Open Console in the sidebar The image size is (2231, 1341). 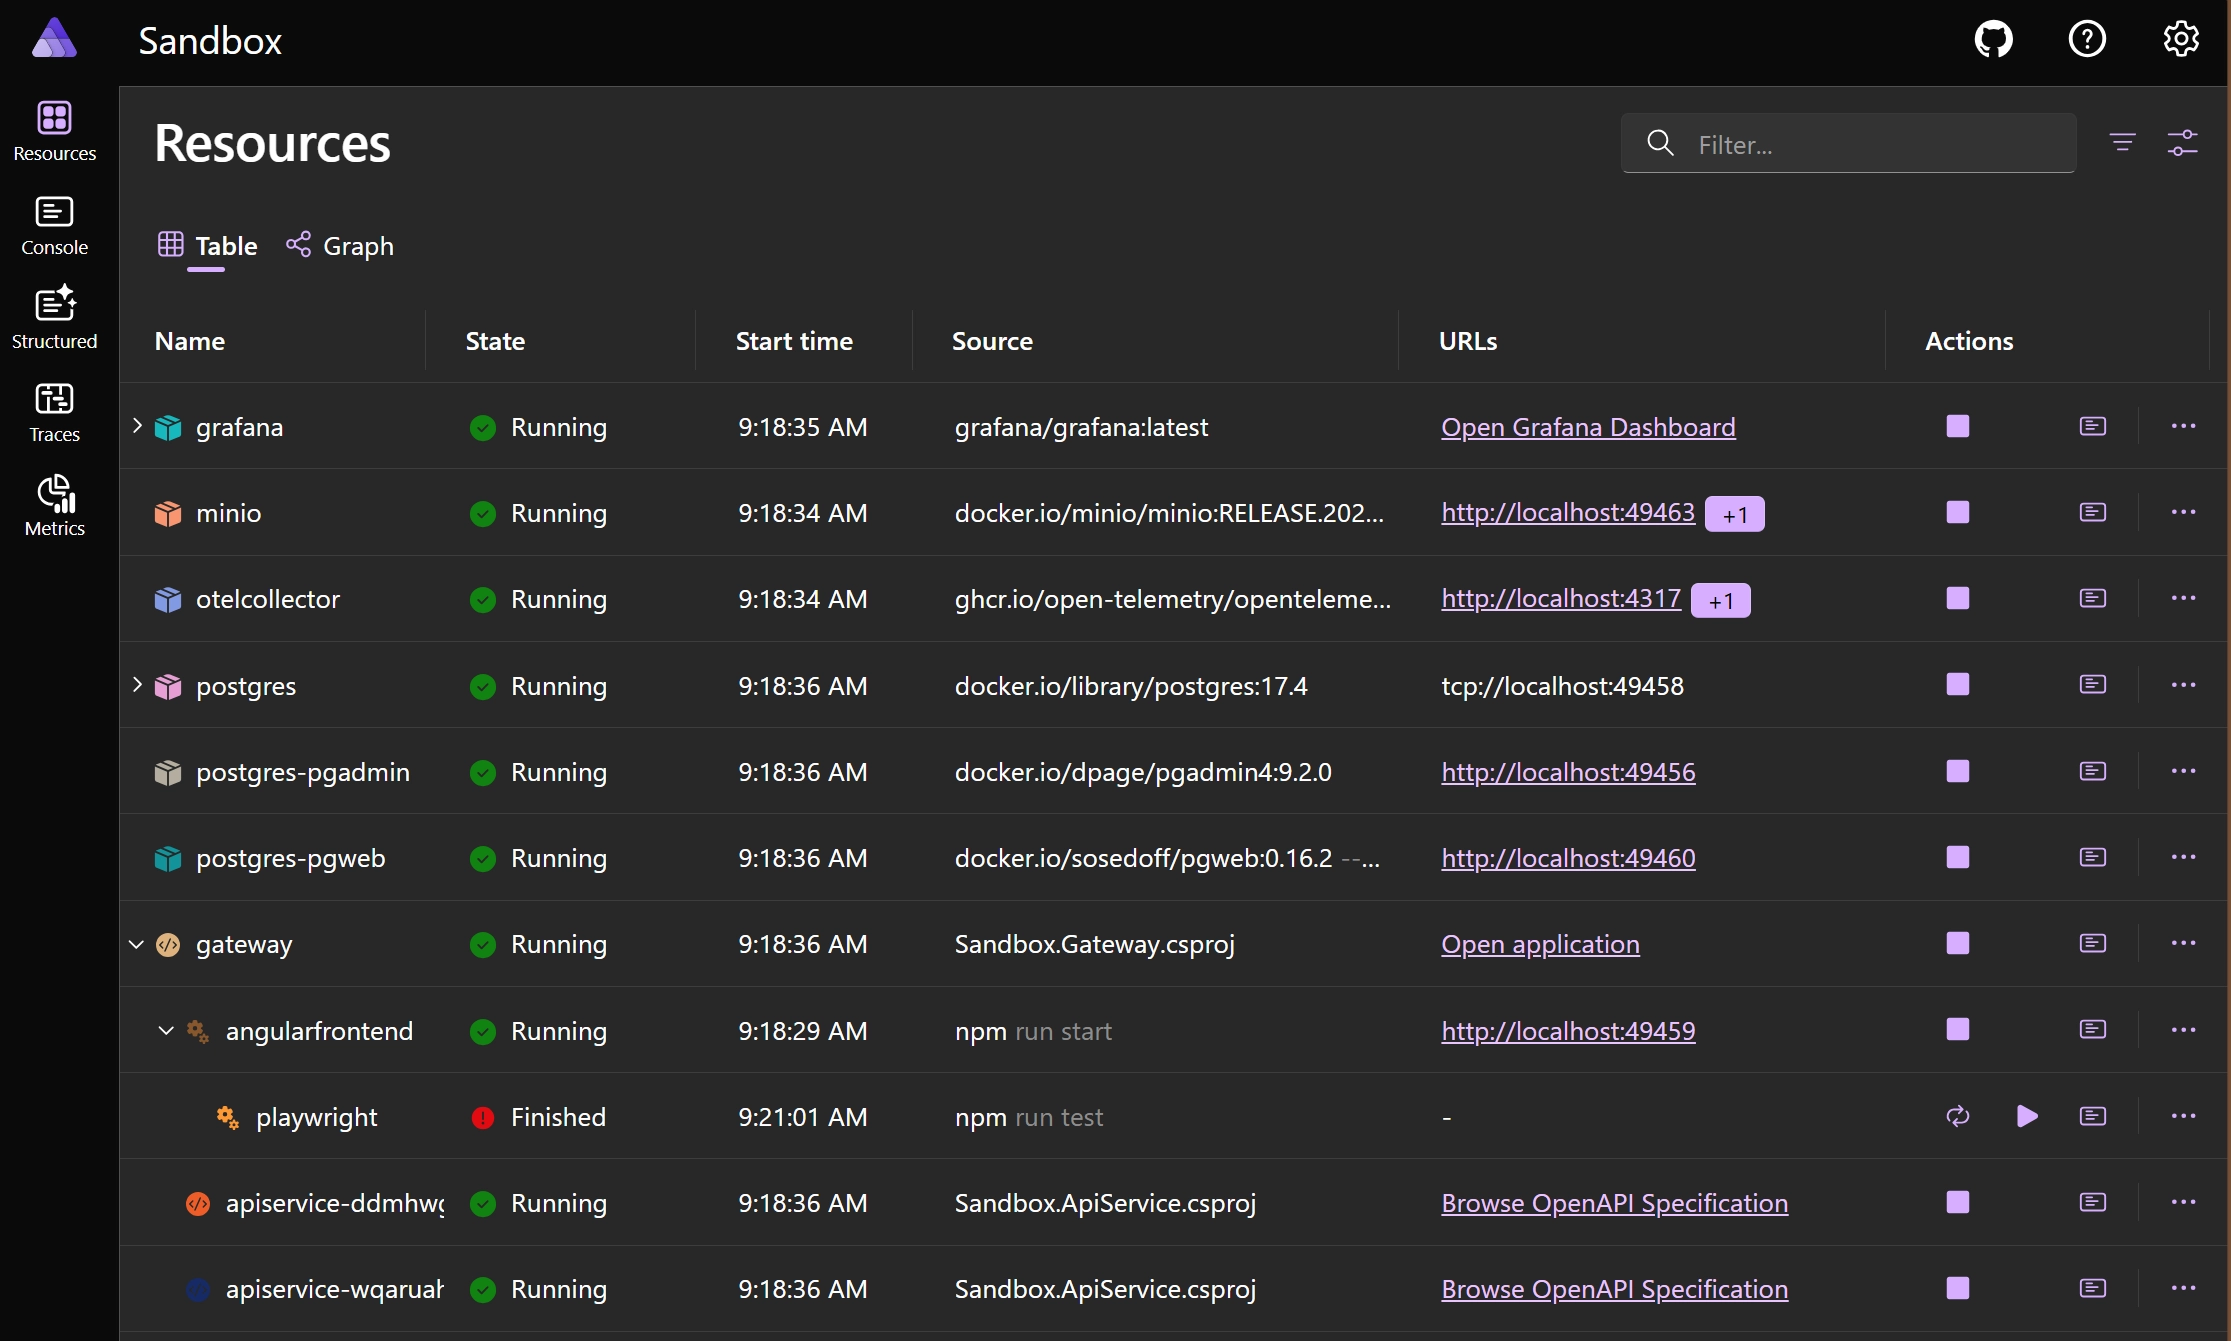tap(54, 226)
